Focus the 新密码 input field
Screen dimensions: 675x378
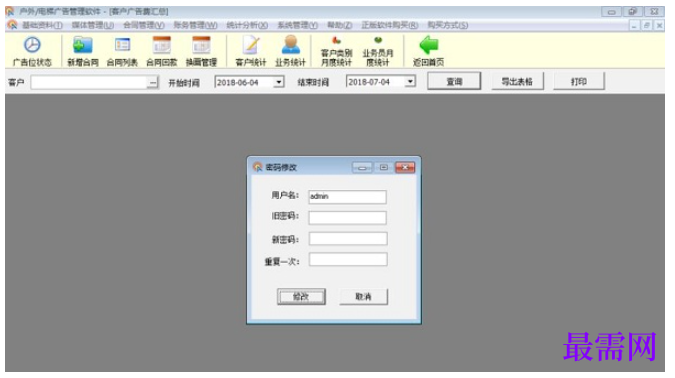348,239
